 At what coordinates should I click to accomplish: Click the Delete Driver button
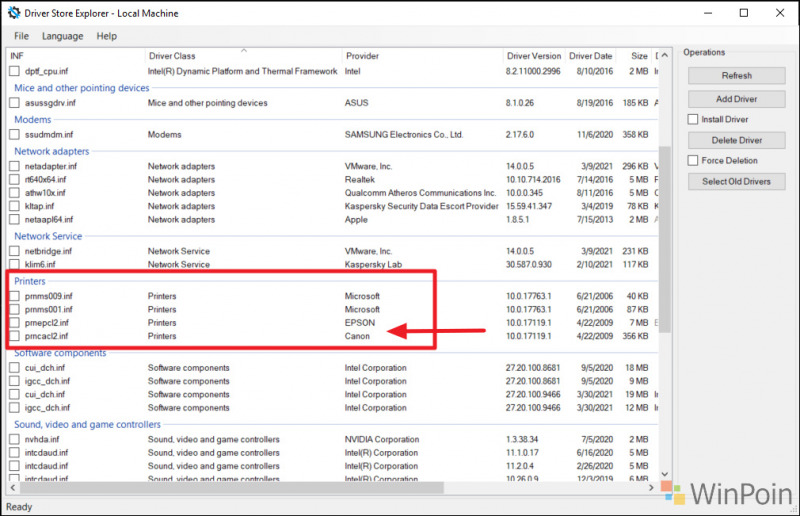736,140
